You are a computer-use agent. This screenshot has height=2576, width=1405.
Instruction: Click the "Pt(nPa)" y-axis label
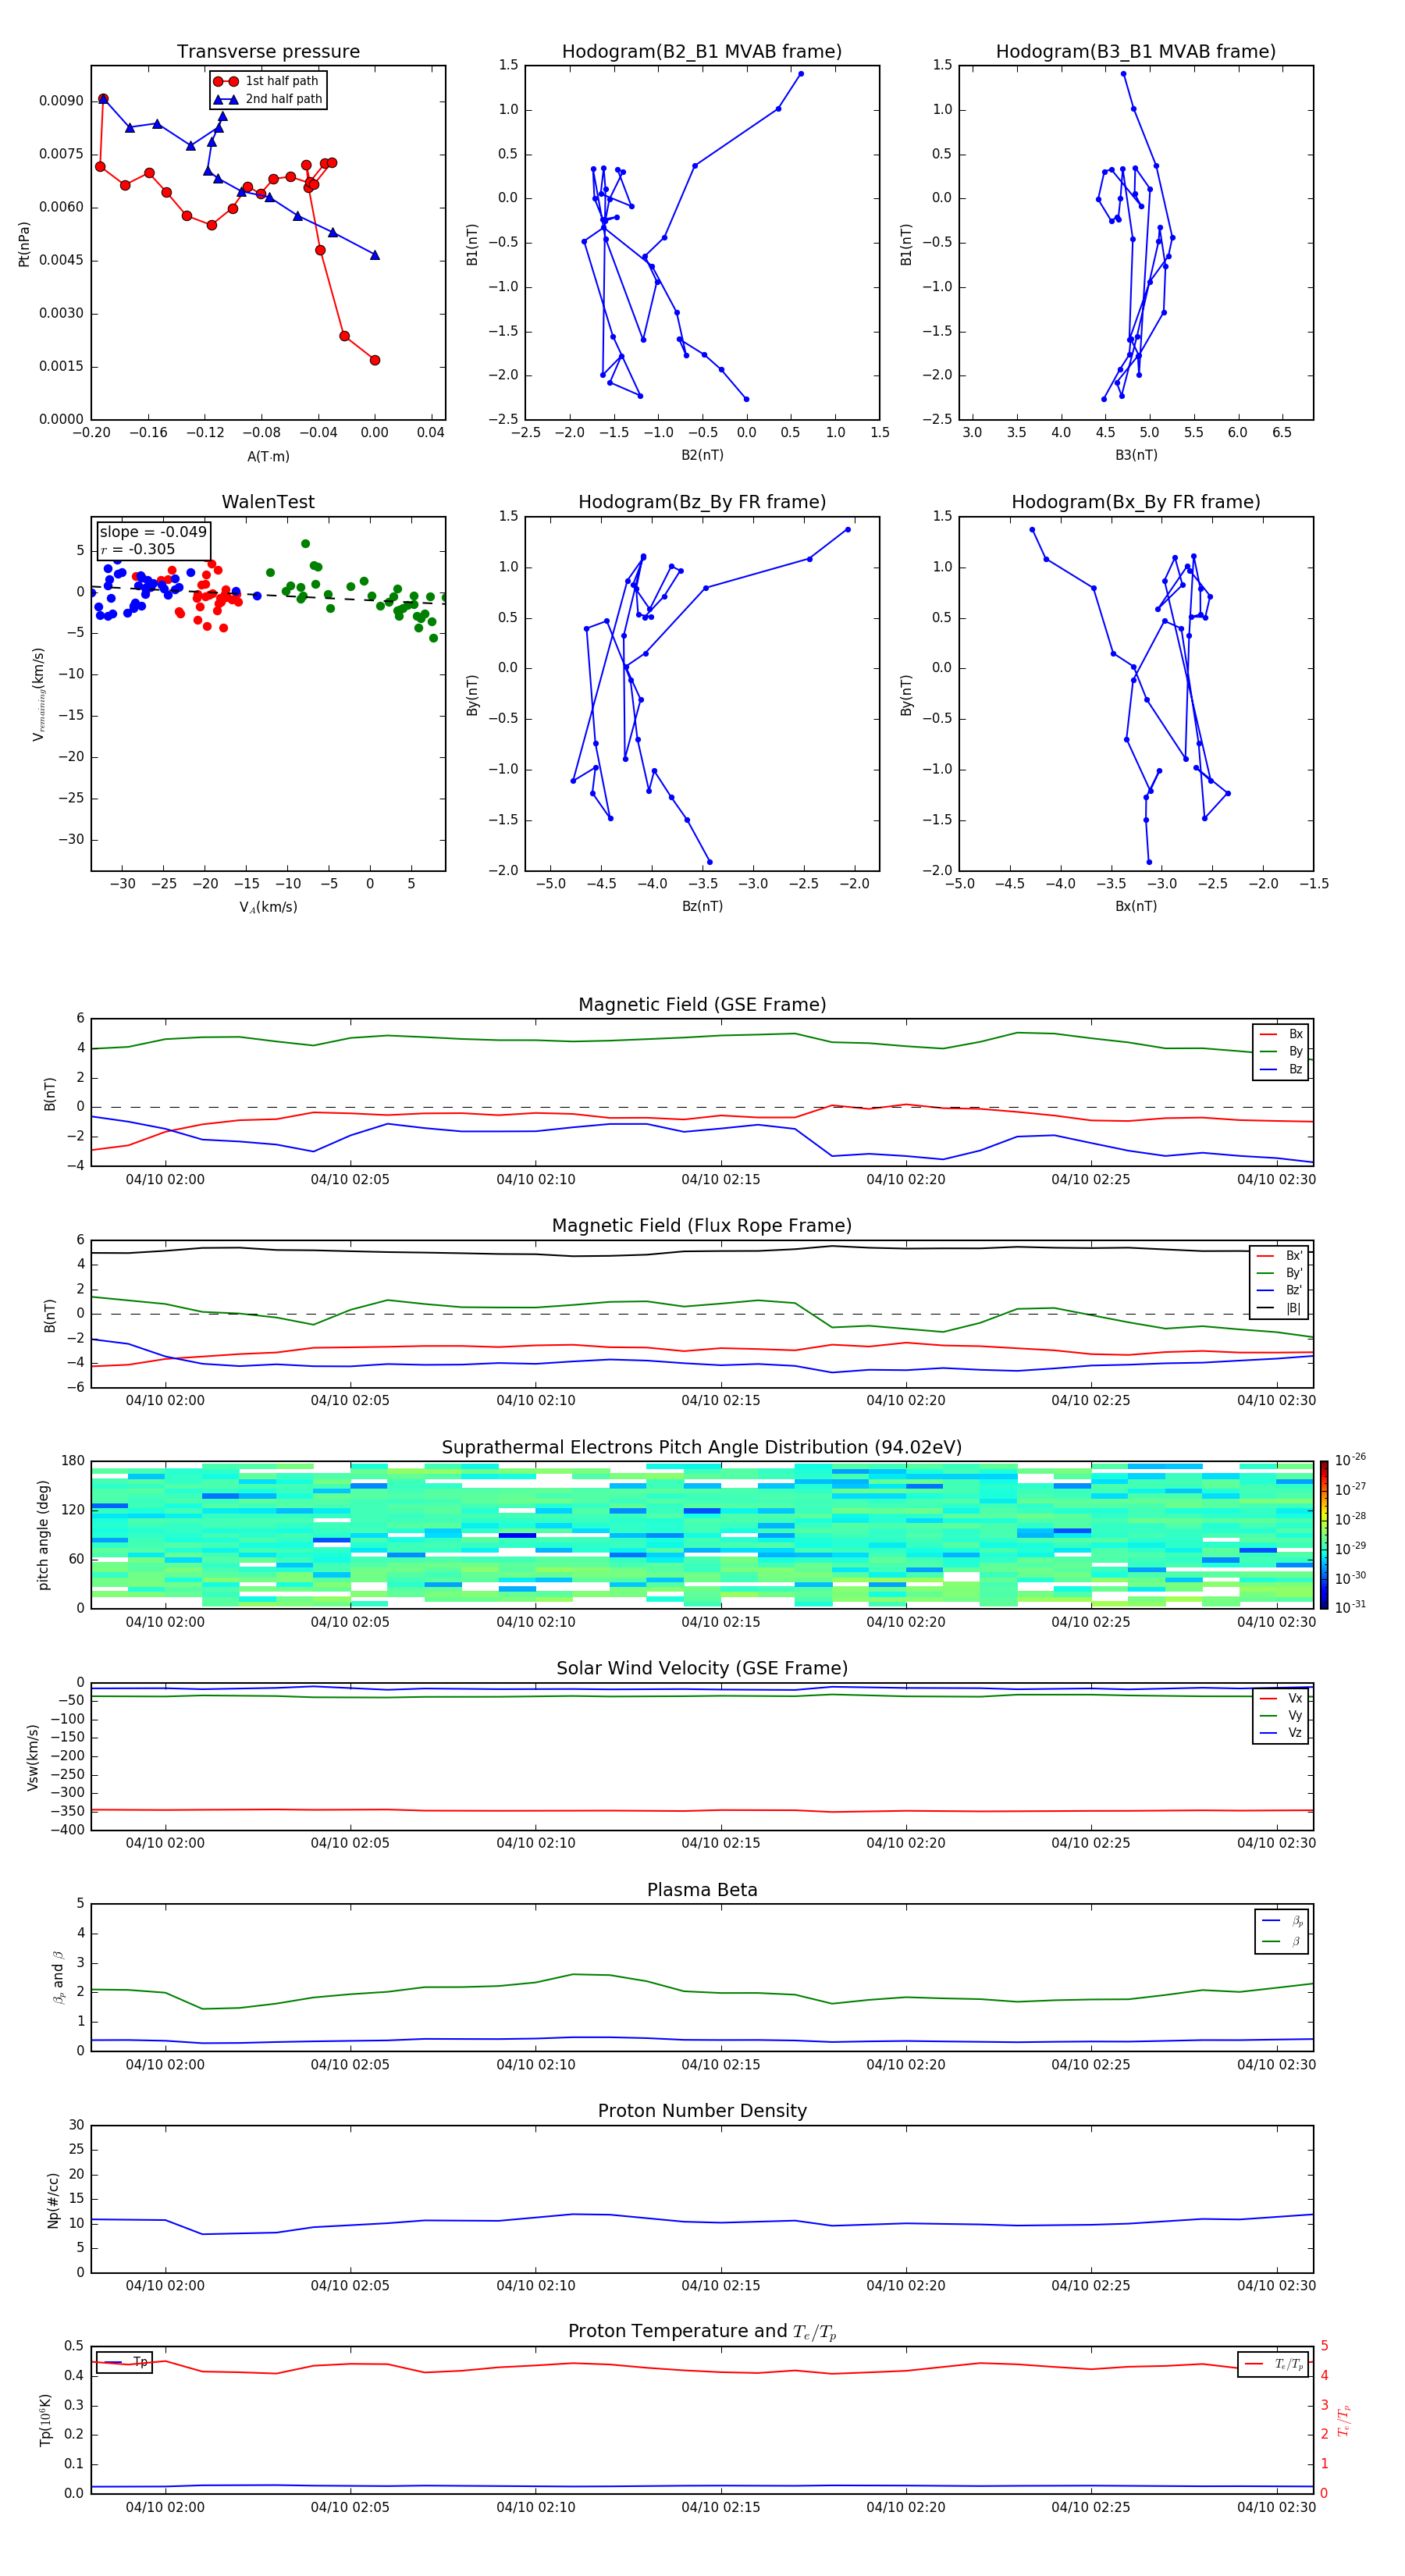24,243
